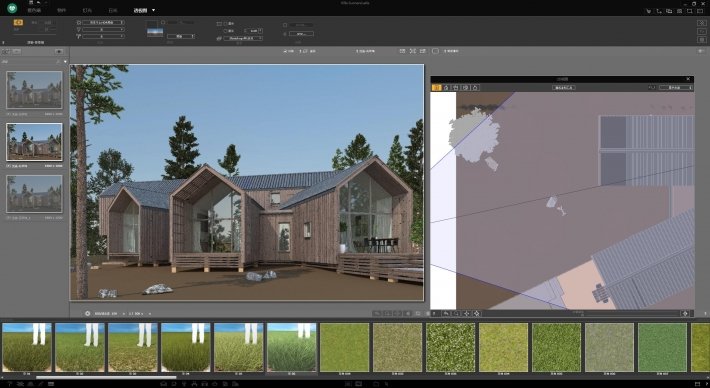710x388 pixels.
Task: Open the bottom of three stacked toolbar dropdowns
Action: (x=103, y=36)
